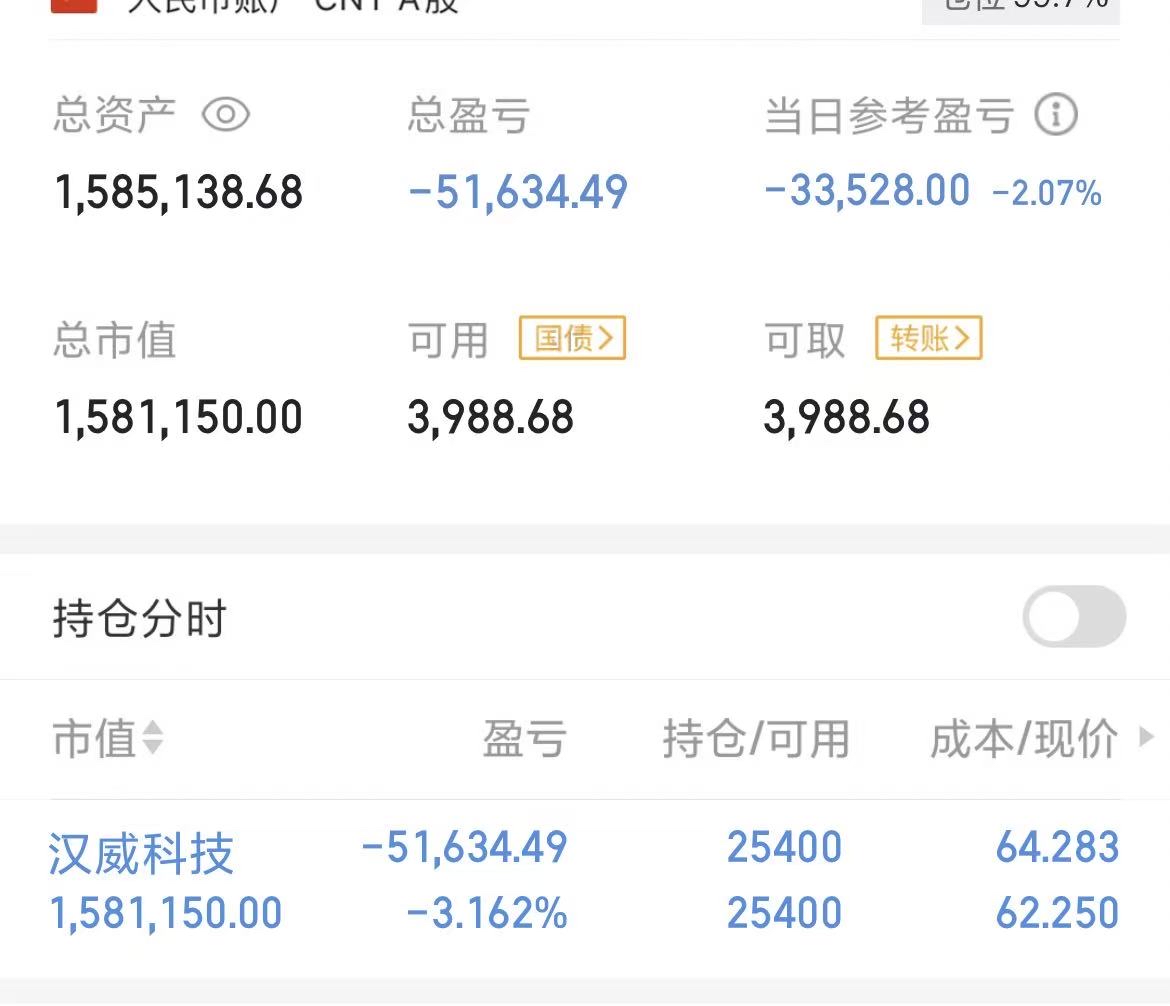Enable the 持仓分时 switch
1170x1006 pixels.
click(1074, 617)
